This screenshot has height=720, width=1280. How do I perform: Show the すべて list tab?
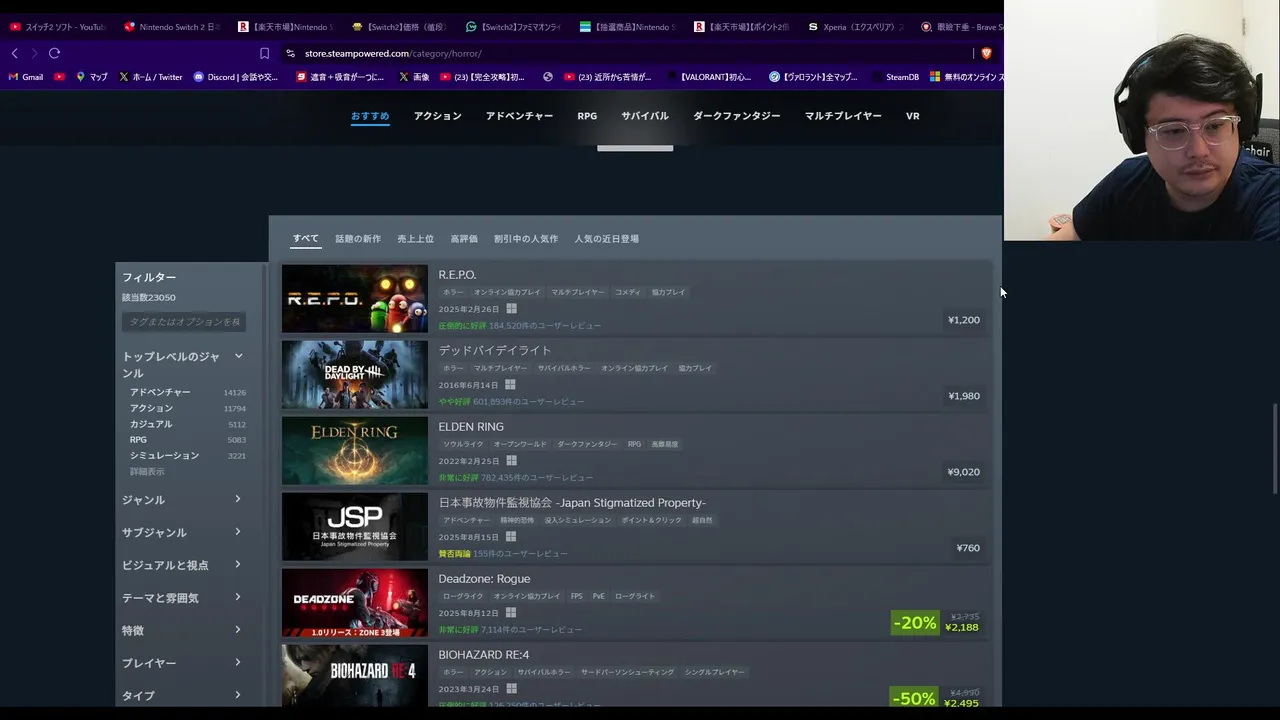click(x=306, y=239)
